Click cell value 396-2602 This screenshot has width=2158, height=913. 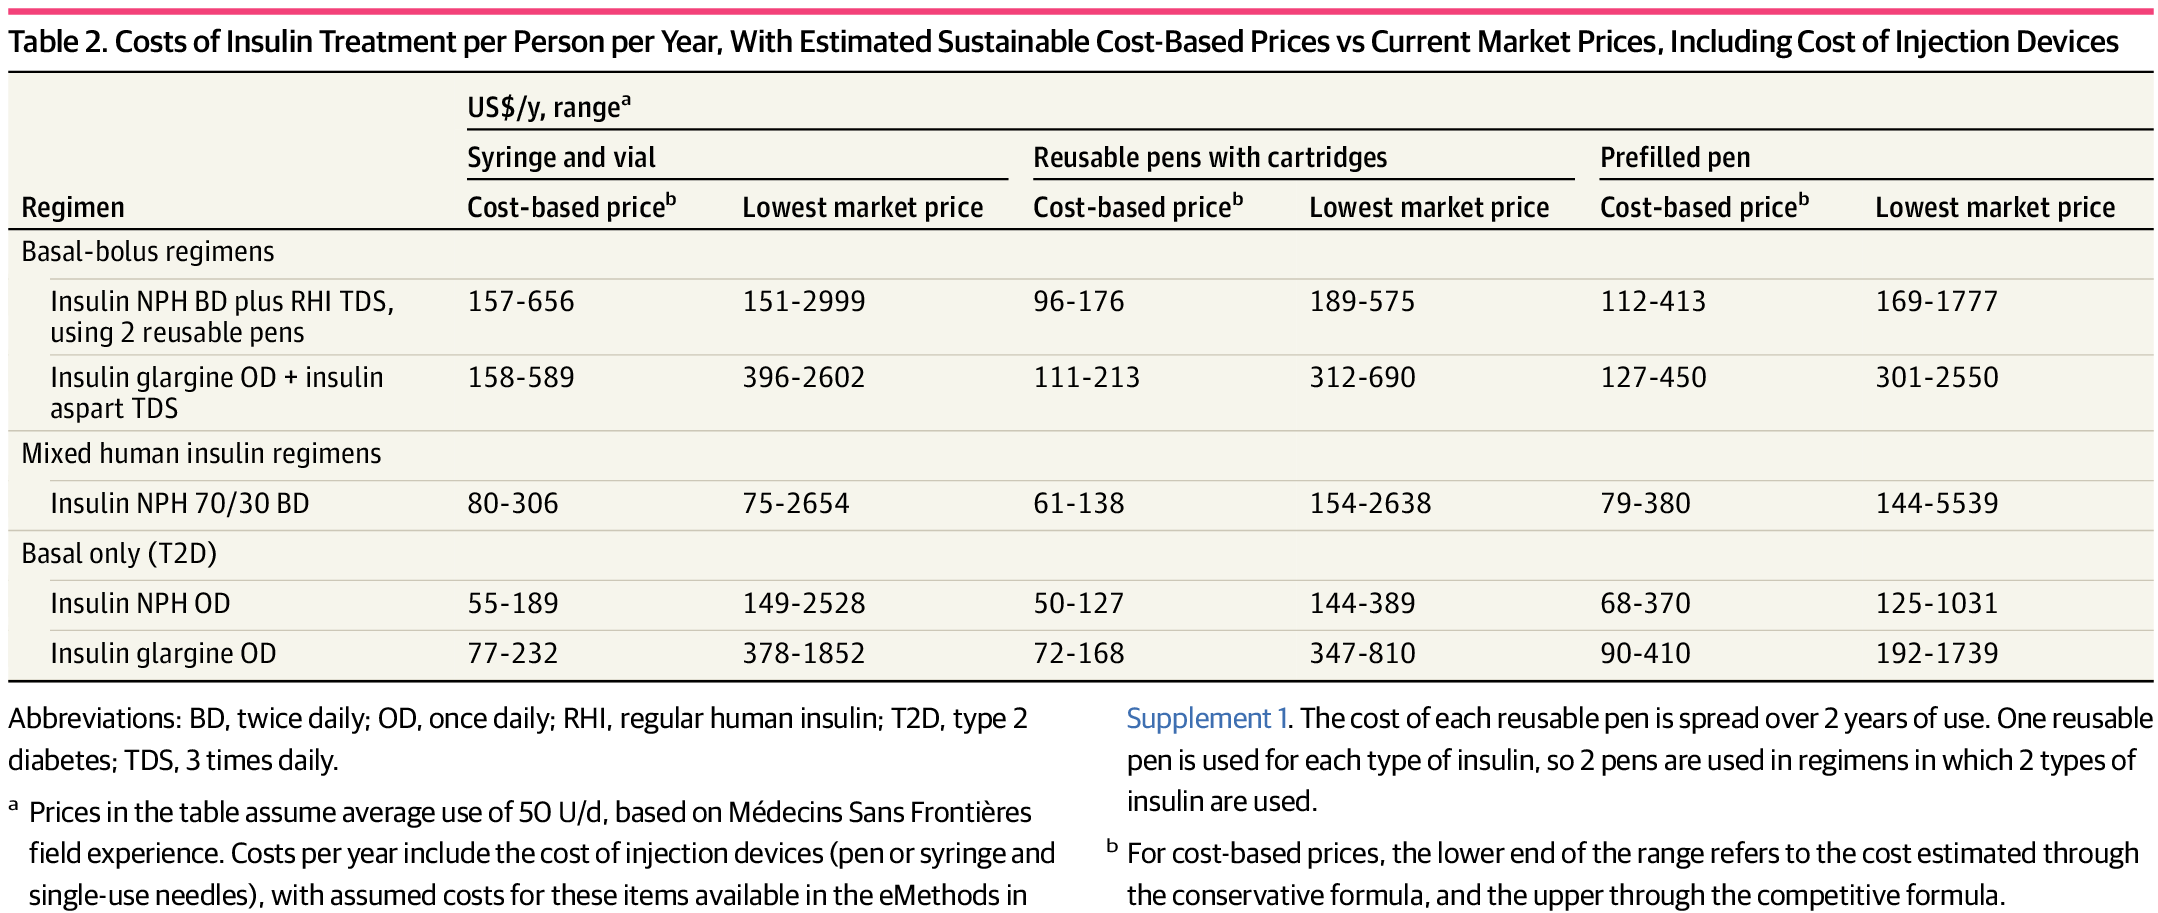tap(804, 378)
